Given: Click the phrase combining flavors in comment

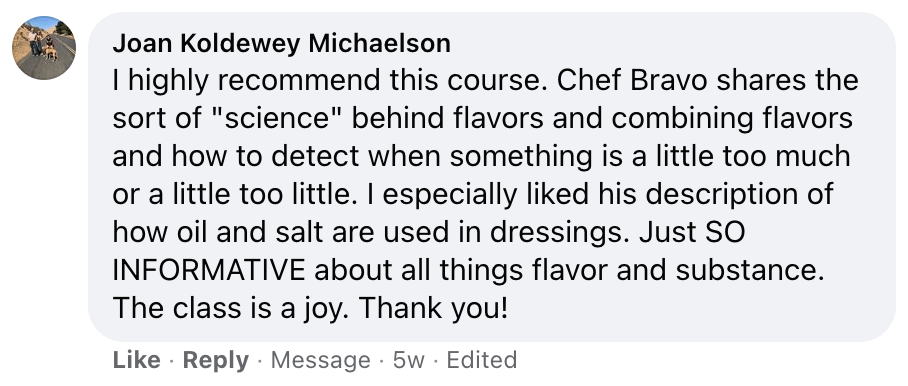Looking at the screenshot, I should [x=732, y=119].
